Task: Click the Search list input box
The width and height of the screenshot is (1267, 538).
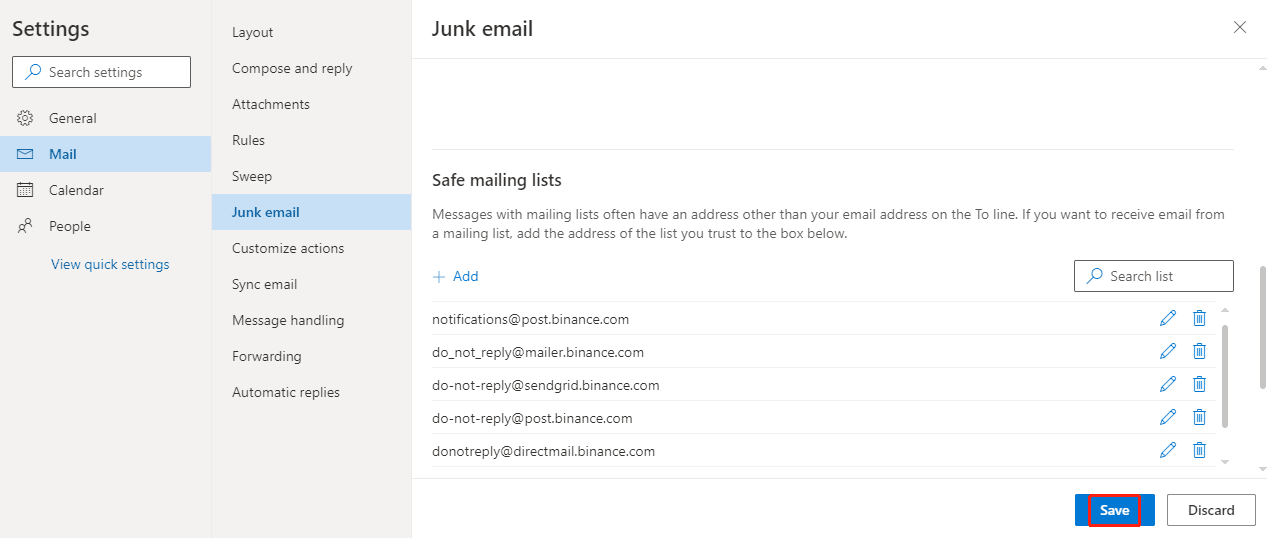Action: click(x=1154, y=276)
